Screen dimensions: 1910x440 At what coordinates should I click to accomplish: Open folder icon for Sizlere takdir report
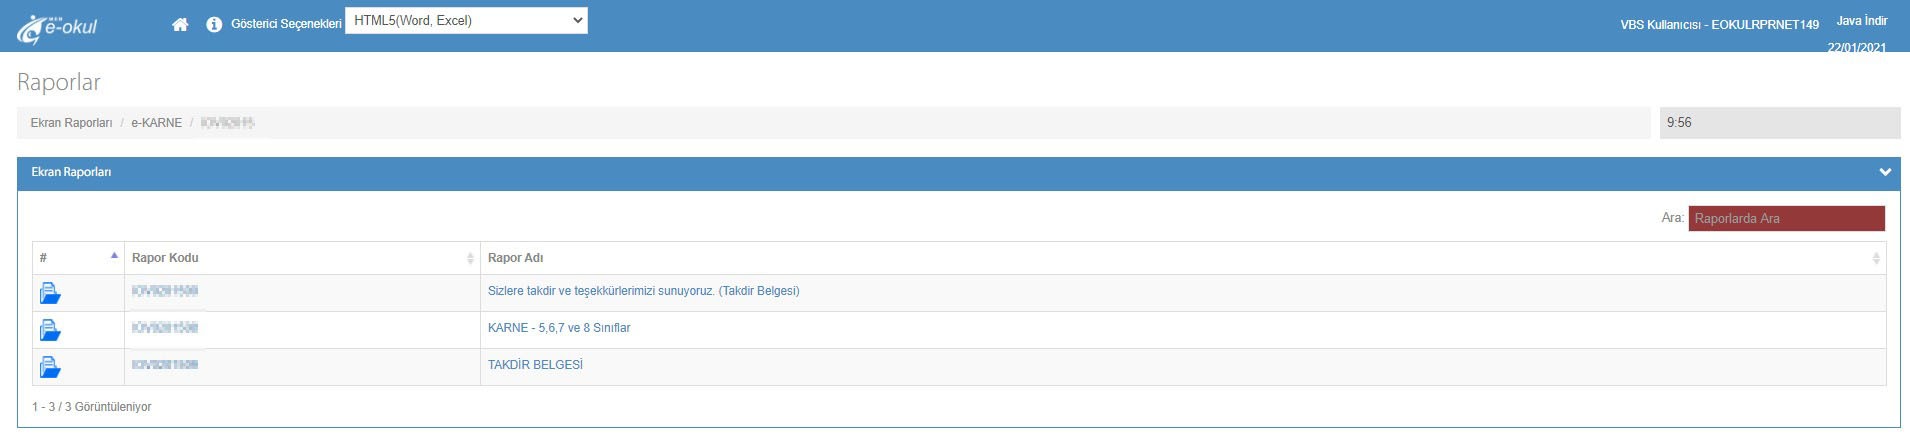click(x=50, y=293)
